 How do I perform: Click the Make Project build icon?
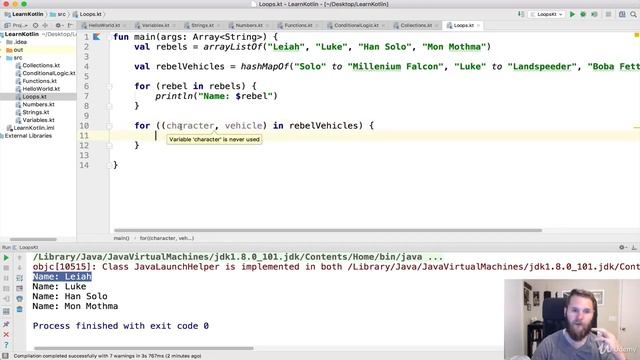[521, 14]
